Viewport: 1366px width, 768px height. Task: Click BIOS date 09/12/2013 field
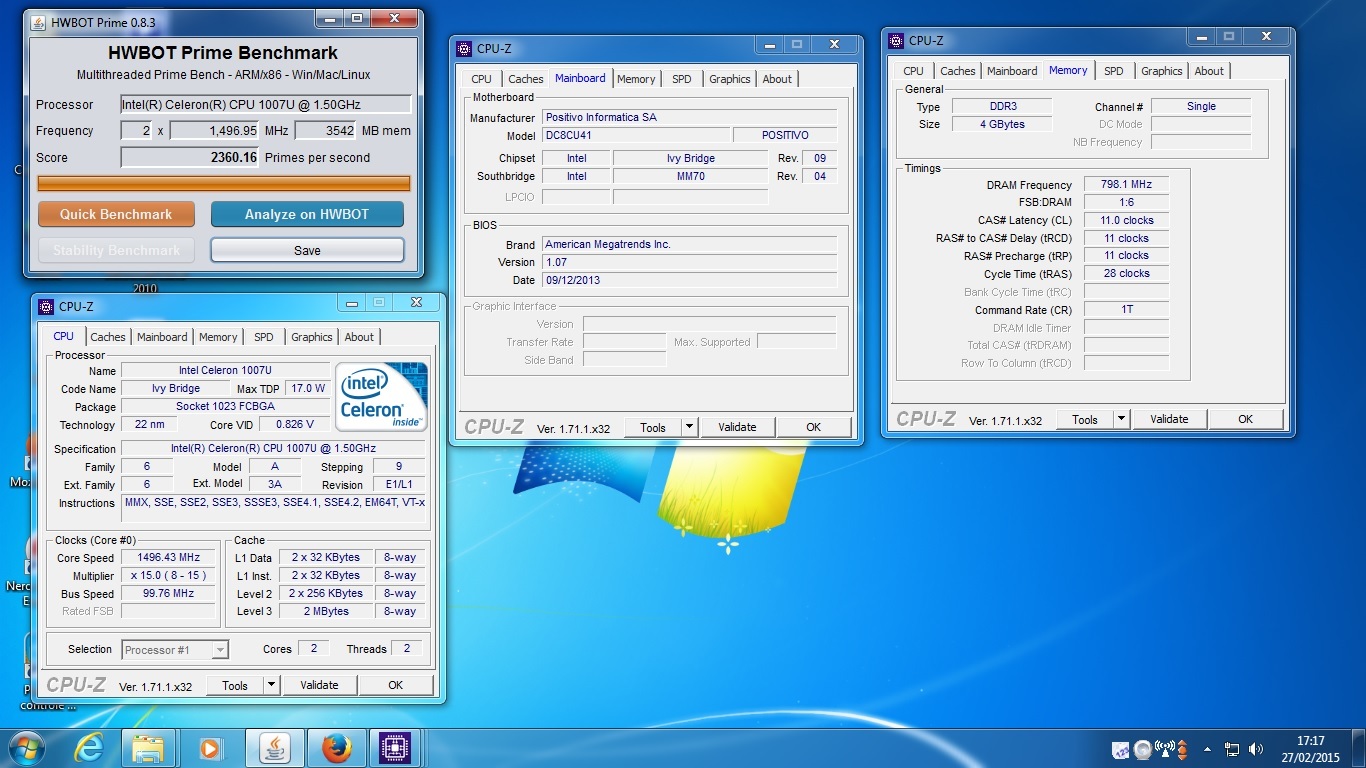click(x=689, y=280)
